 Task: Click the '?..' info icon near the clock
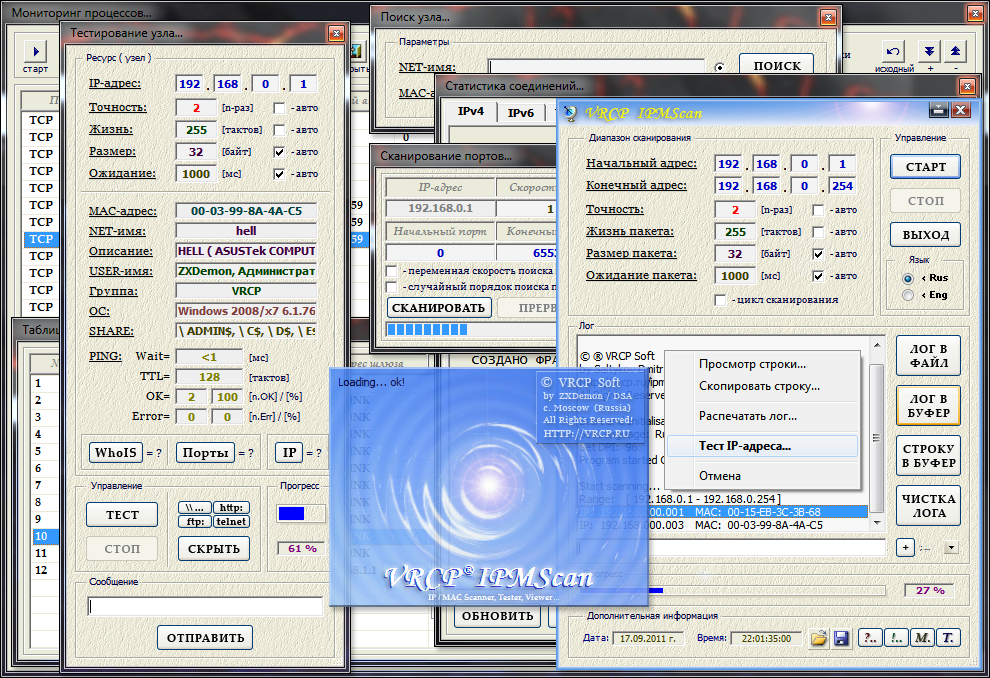point(869,637)
